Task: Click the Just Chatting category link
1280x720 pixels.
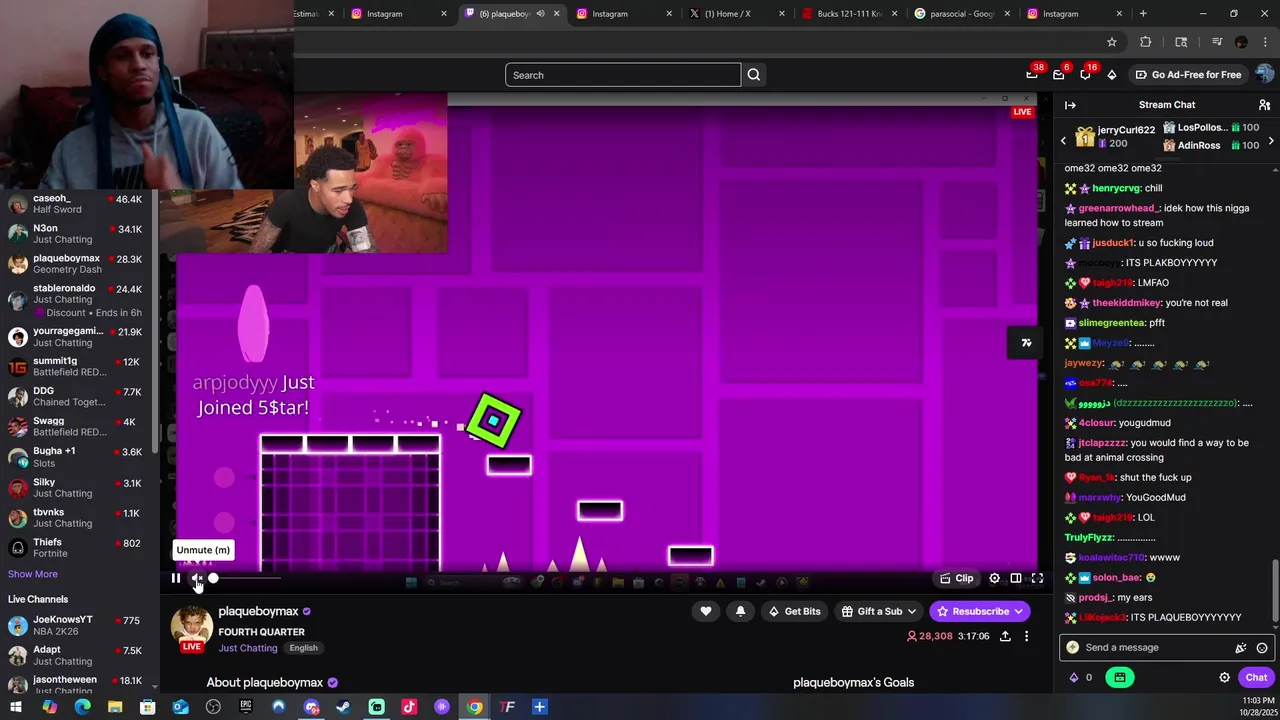Action: [x=248, y=648]
